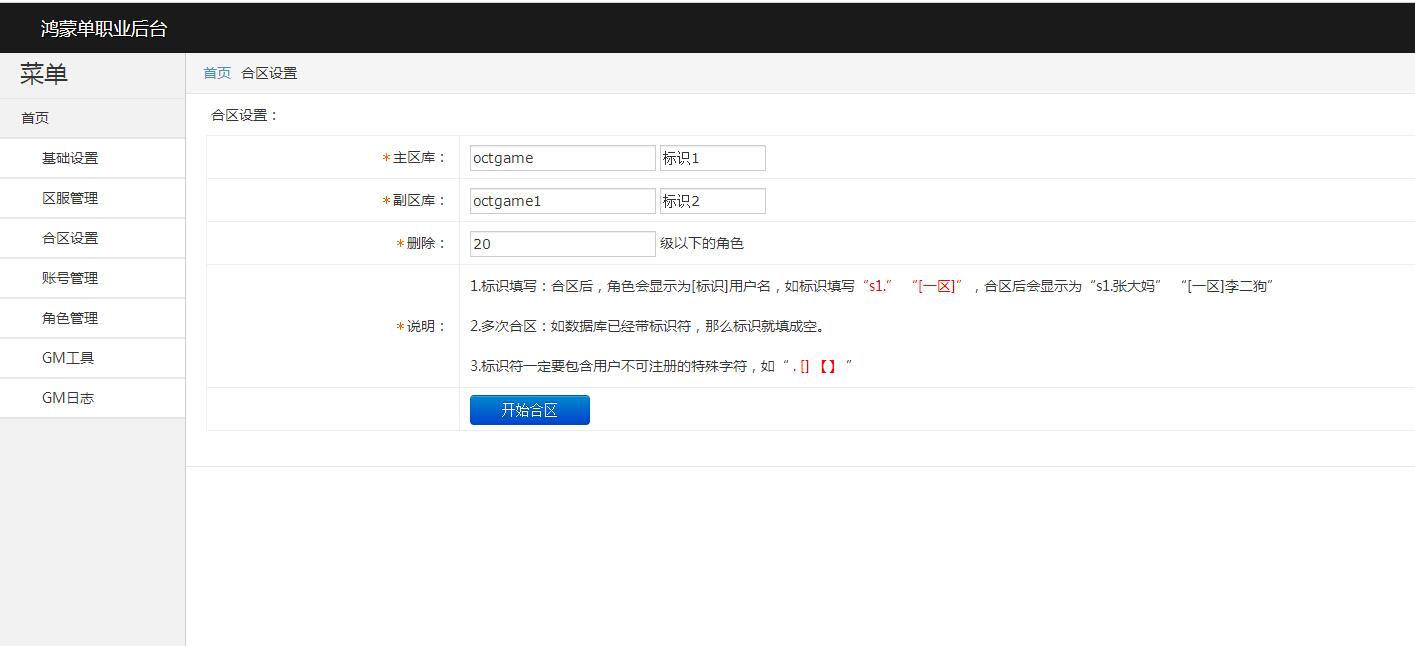Click 合区设置 in the breadcrumb bar

click(x=269, y=73)
